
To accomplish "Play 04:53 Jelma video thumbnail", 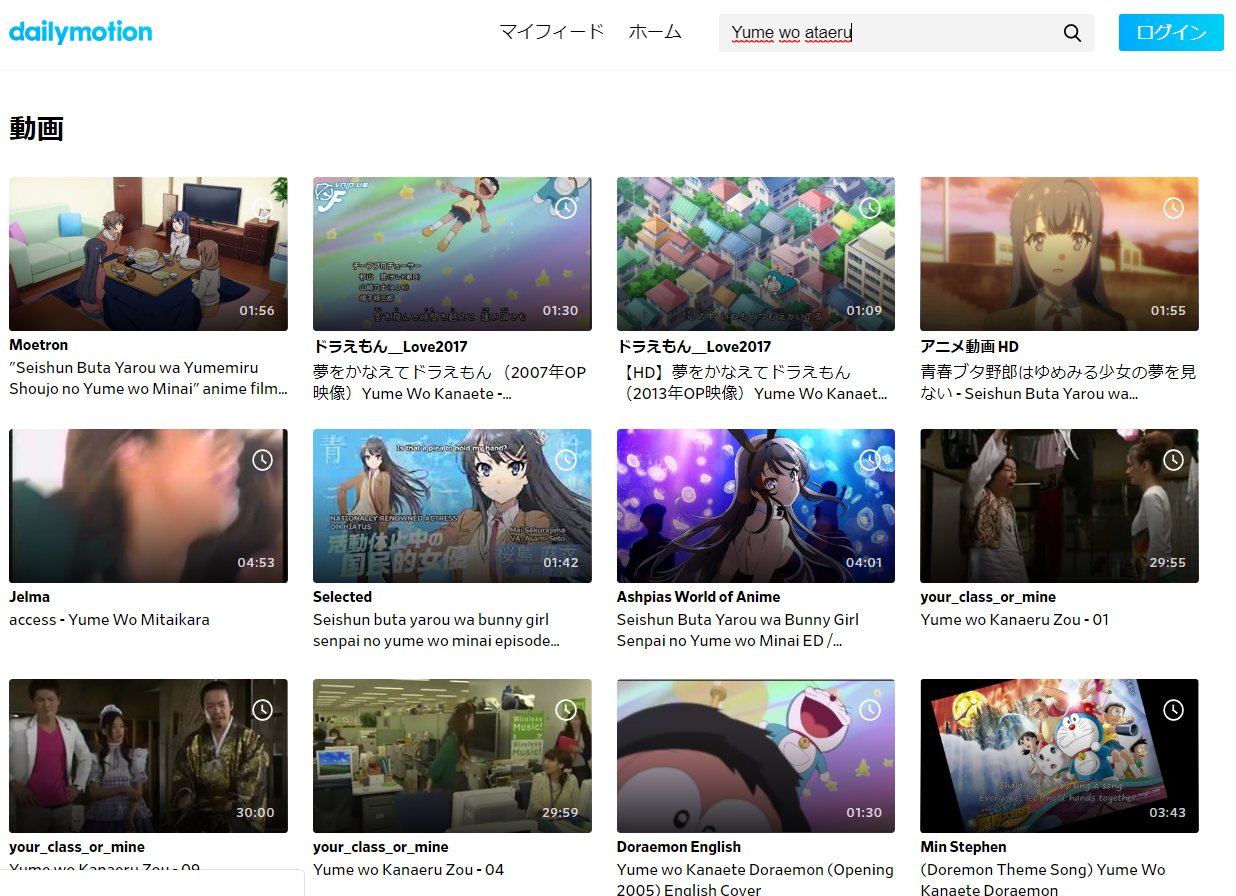I will [x=148, y=506].
